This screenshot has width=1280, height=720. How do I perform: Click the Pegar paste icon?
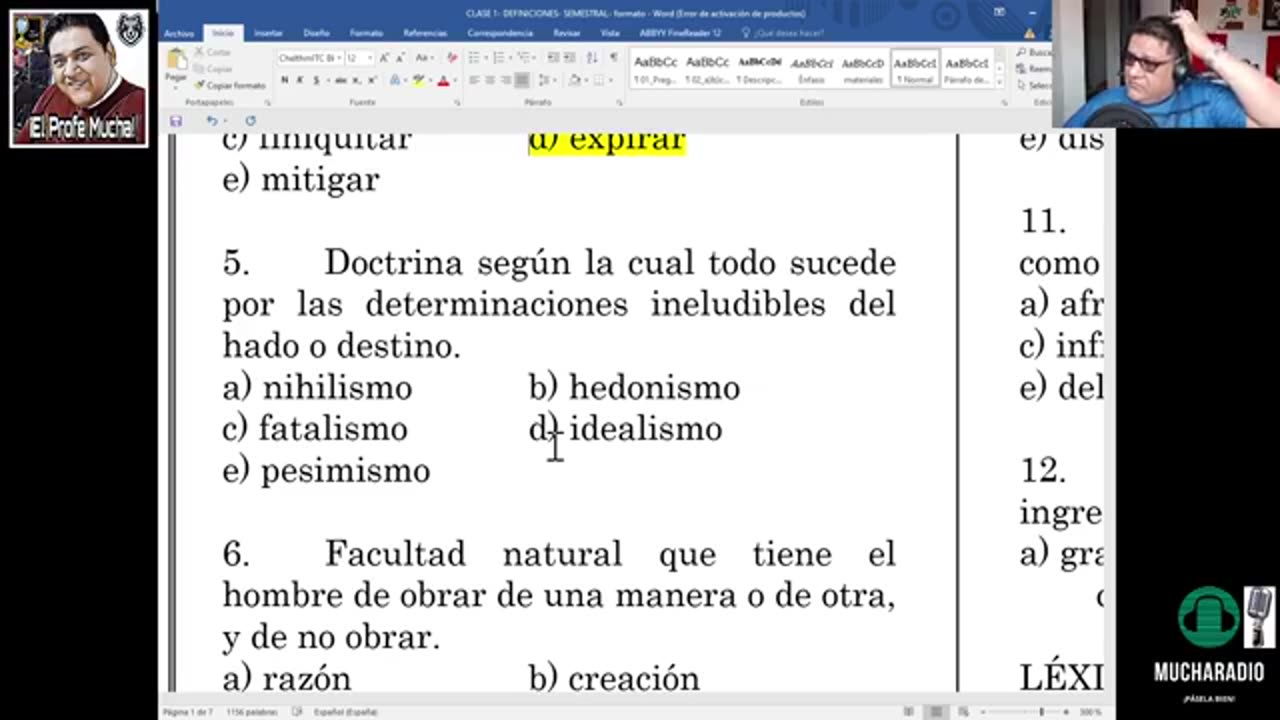coord(177,59)
